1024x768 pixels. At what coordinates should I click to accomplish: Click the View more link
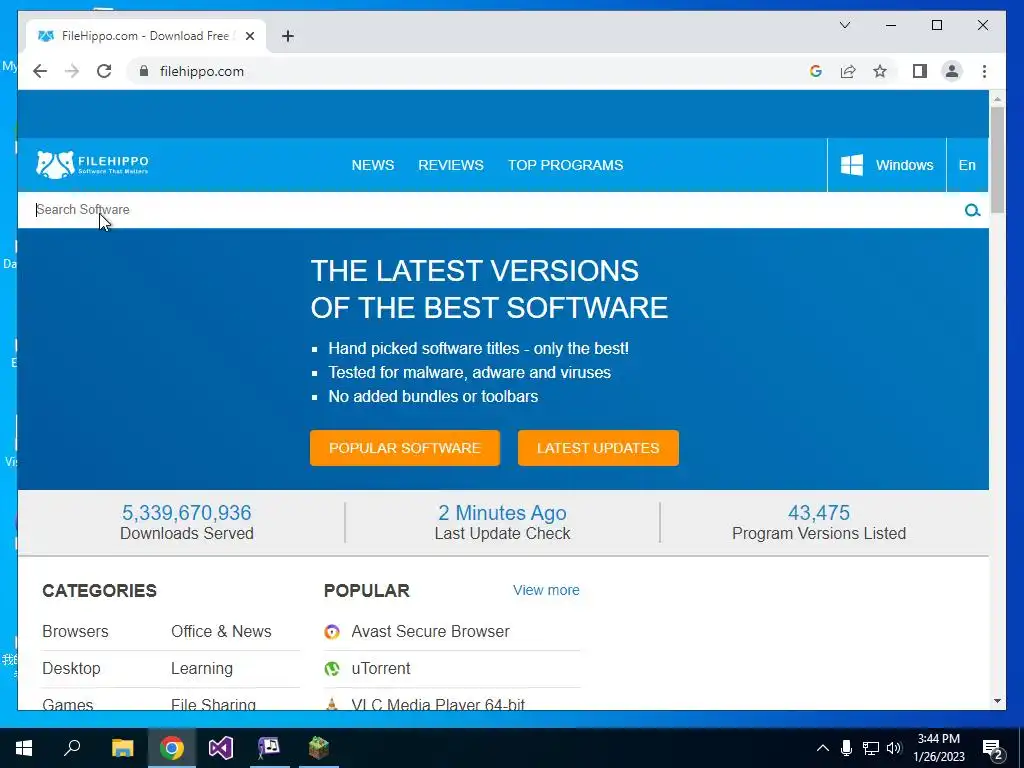coord(546,590)
